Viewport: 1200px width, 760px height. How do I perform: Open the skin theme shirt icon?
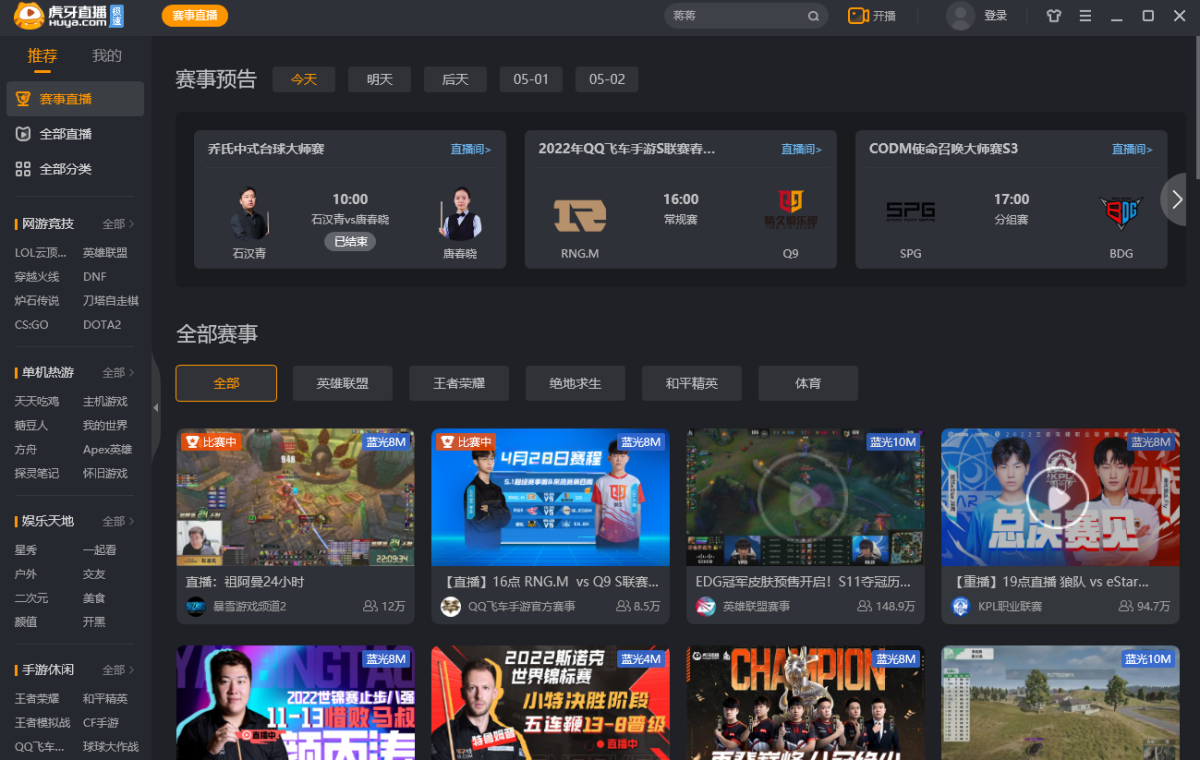(x=1053, y=16)
